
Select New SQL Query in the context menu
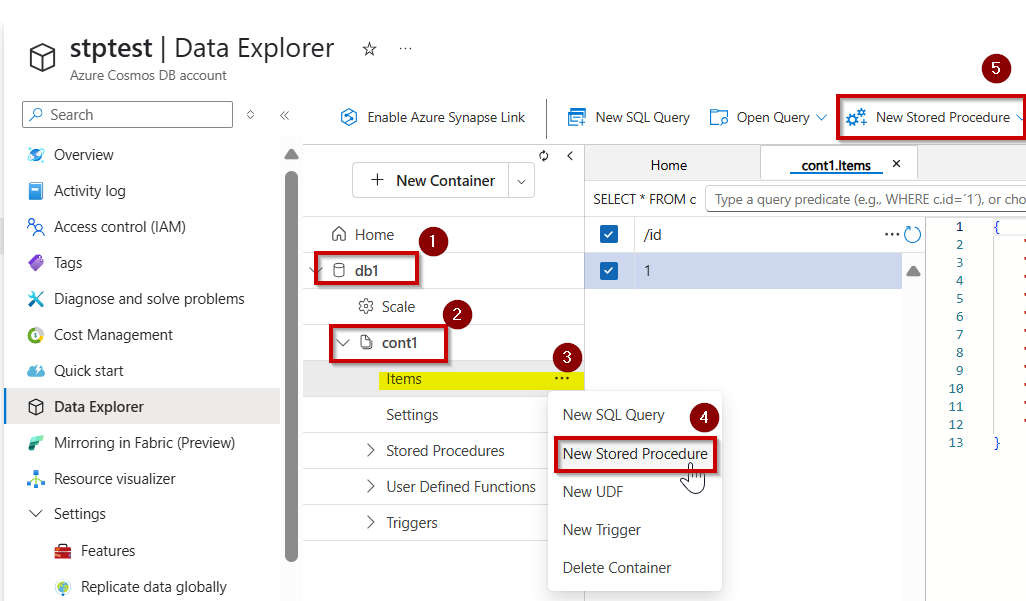614,415
